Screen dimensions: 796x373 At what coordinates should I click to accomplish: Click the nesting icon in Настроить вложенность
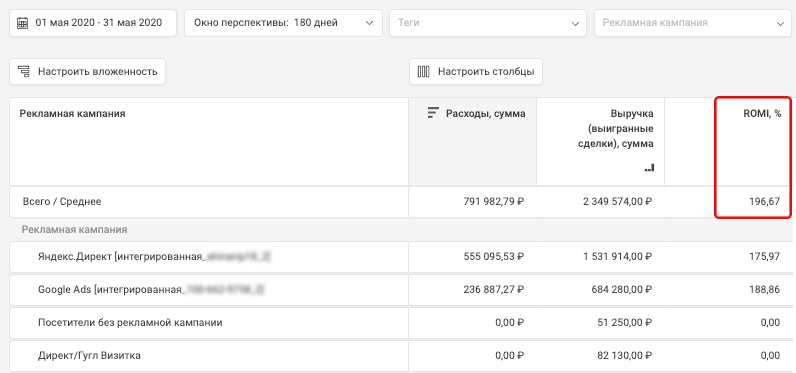(x=24, y=72)
